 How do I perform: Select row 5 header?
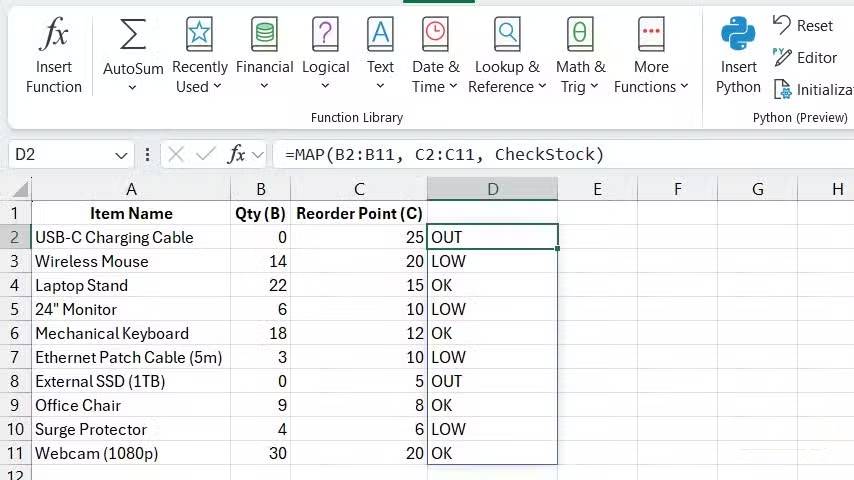pyautogui.click(x=15, y=309)
